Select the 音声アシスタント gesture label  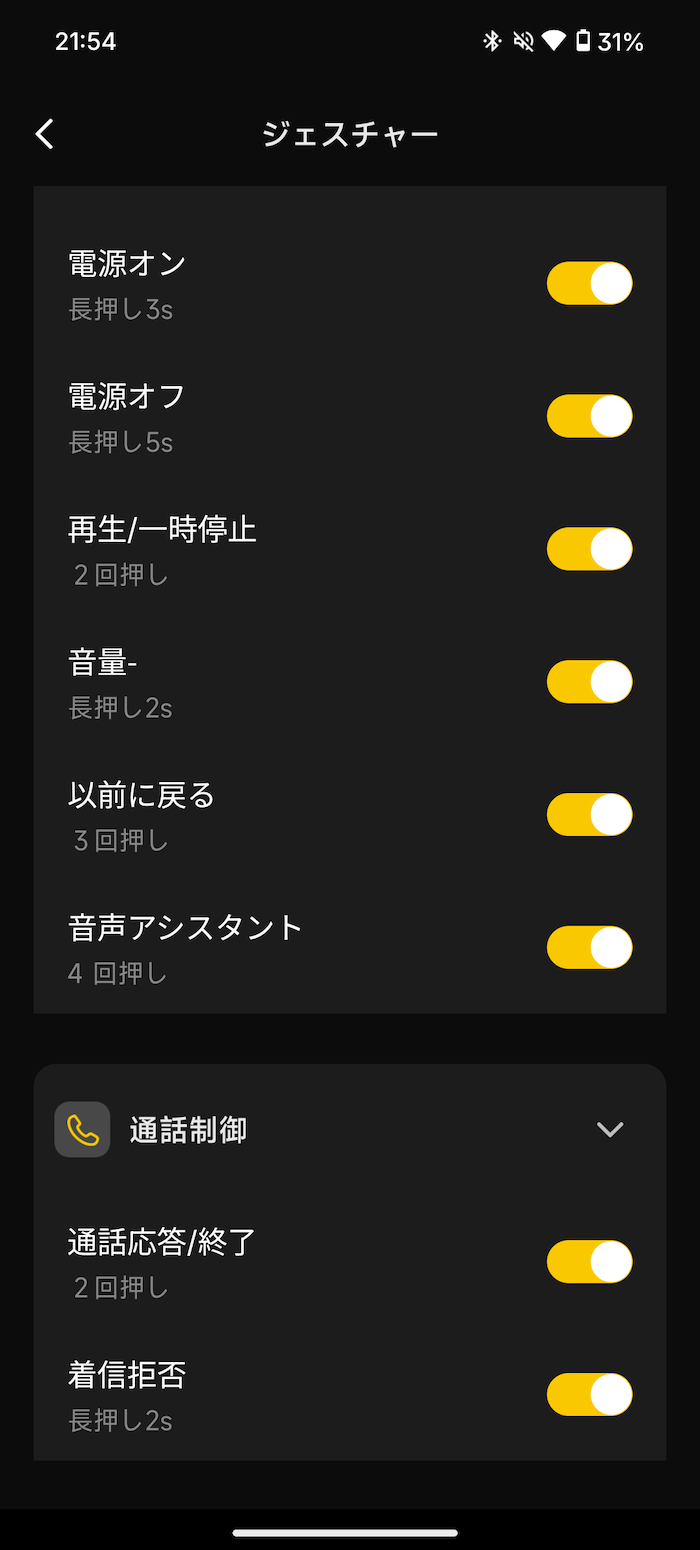tap(185, 928)
